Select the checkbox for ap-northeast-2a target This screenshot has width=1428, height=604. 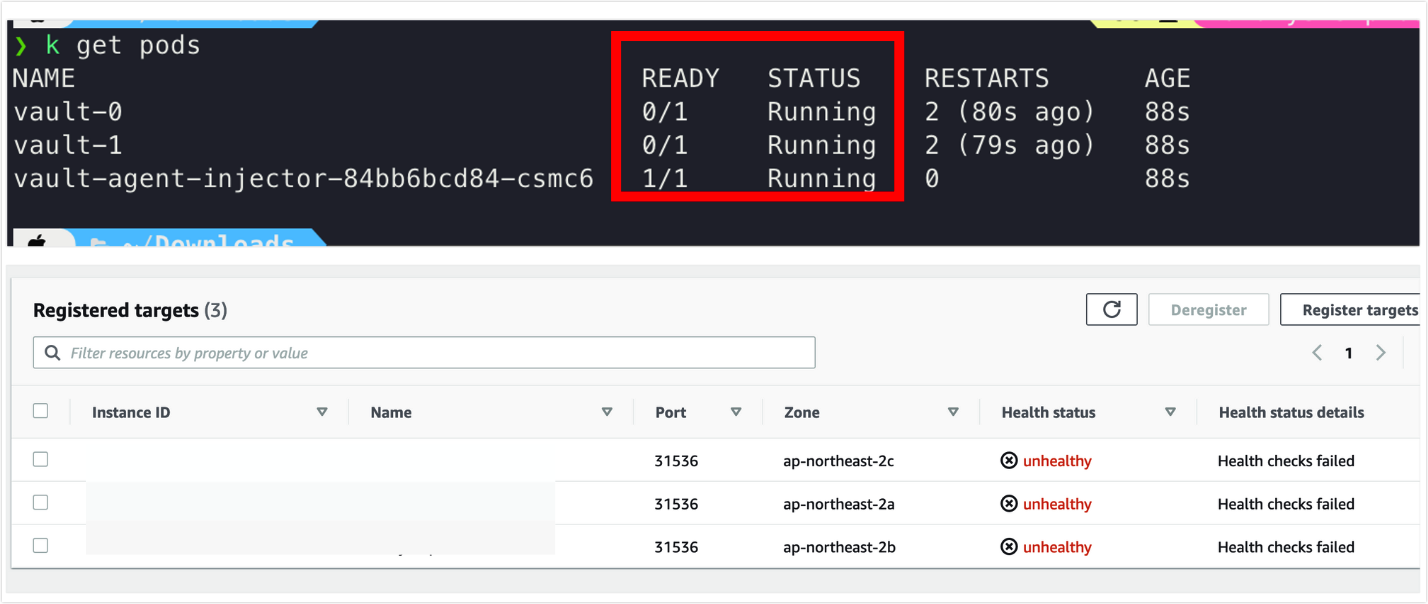tap(41, 503)
